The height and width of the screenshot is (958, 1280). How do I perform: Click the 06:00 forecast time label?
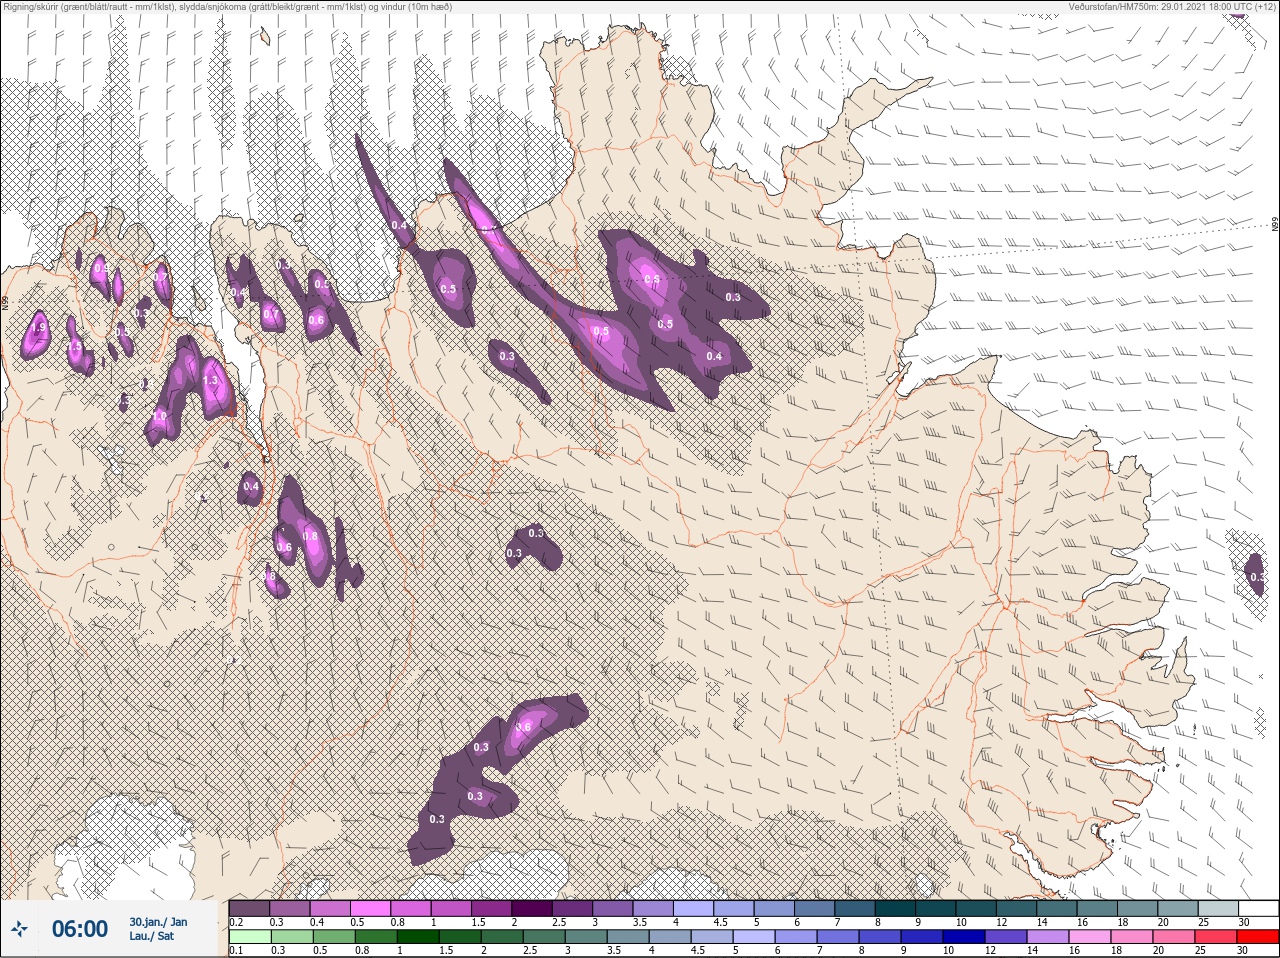point(80,929)
